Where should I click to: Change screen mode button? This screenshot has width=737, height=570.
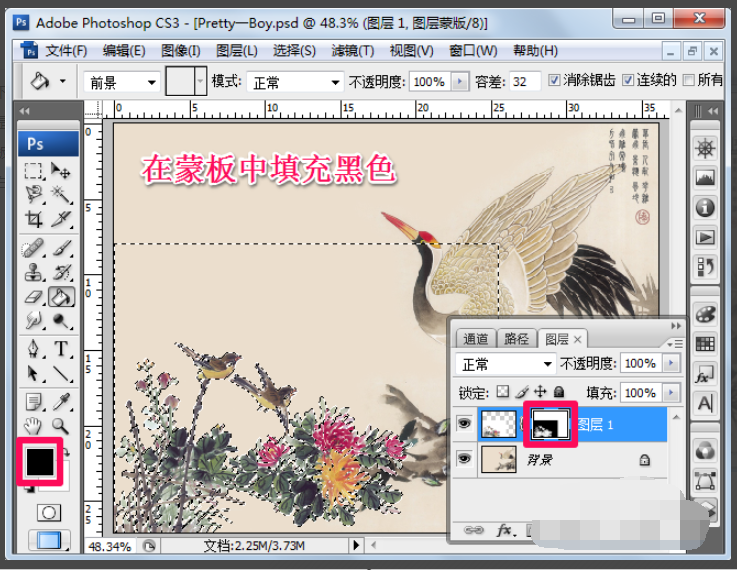click(x=49, y=540)
